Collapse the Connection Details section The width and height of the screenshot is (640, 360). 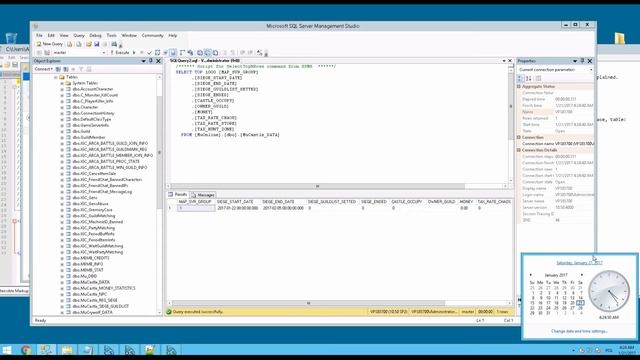519,150
